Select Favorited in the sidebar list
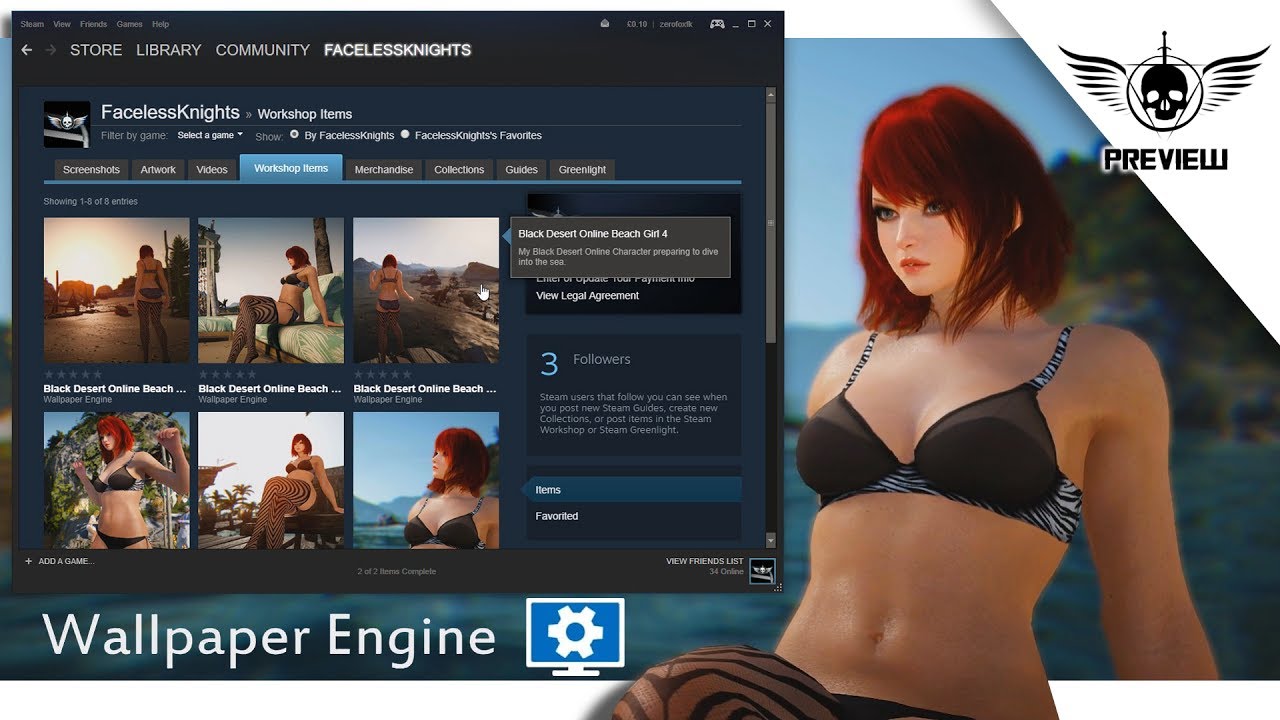Image resolution: width=1280 pixels, height=720 pixels. pyautogui.click(x=557, y=516)
